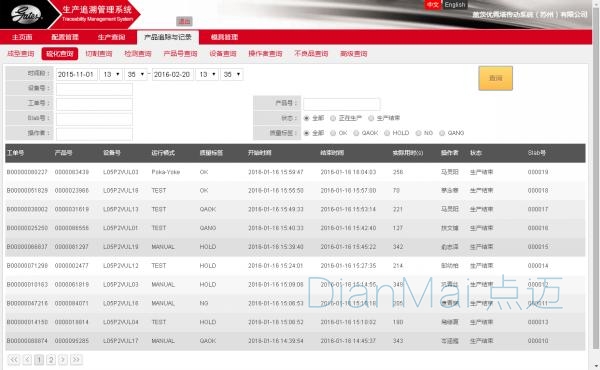Click device cell L05P2VUL01

[121, 228]
